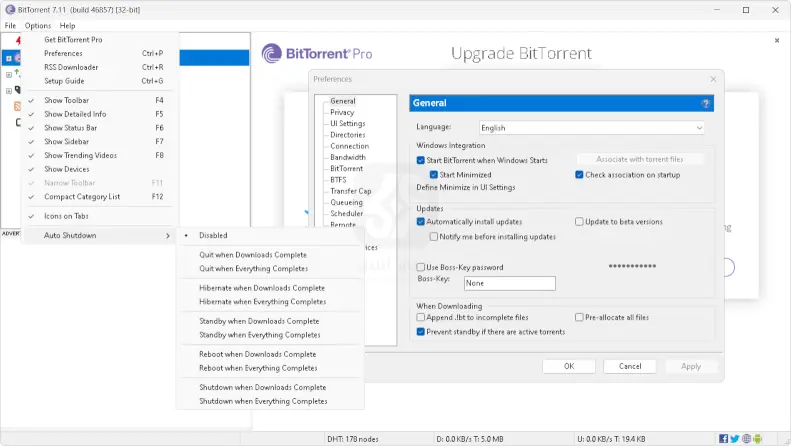Click the BitTorrent app icon in title bar
Screen dimensions: 791x446
coord(10,9)
